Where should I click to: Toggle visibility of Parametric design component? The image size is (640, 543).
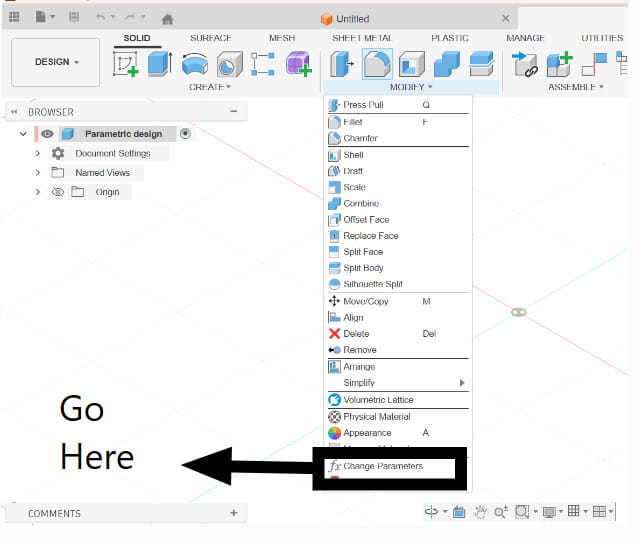tap(47, 134)
